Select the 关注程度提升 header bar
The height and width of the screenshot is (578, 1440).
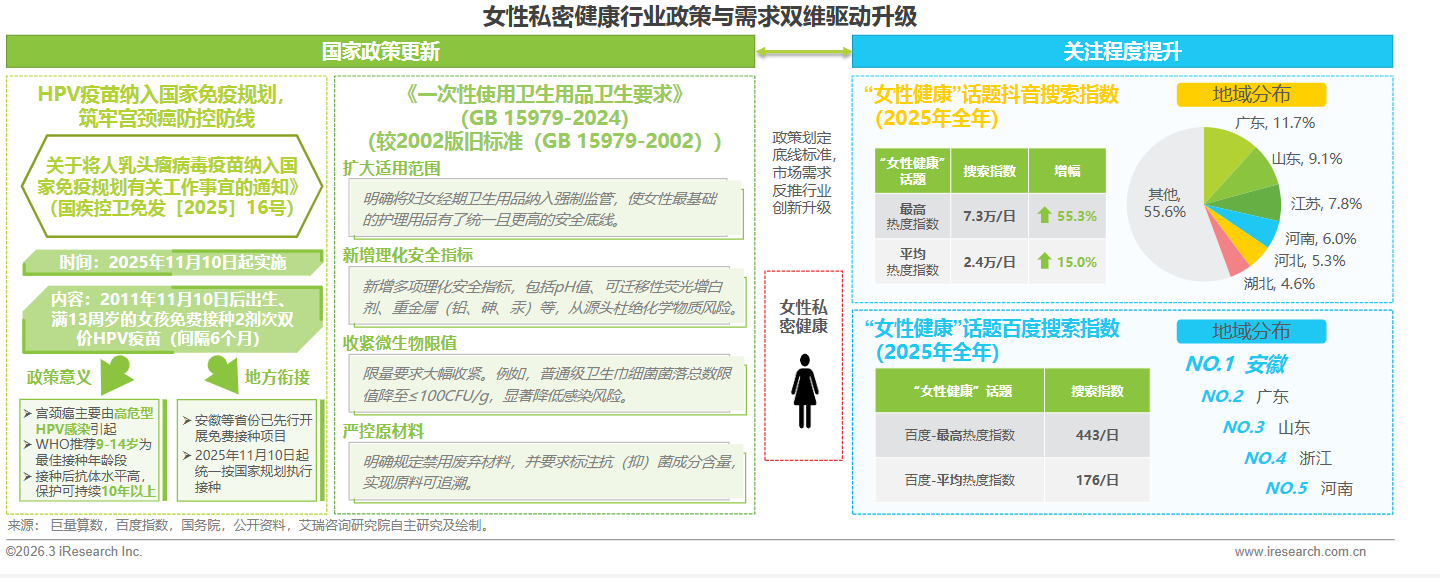tap(1121, 52)
